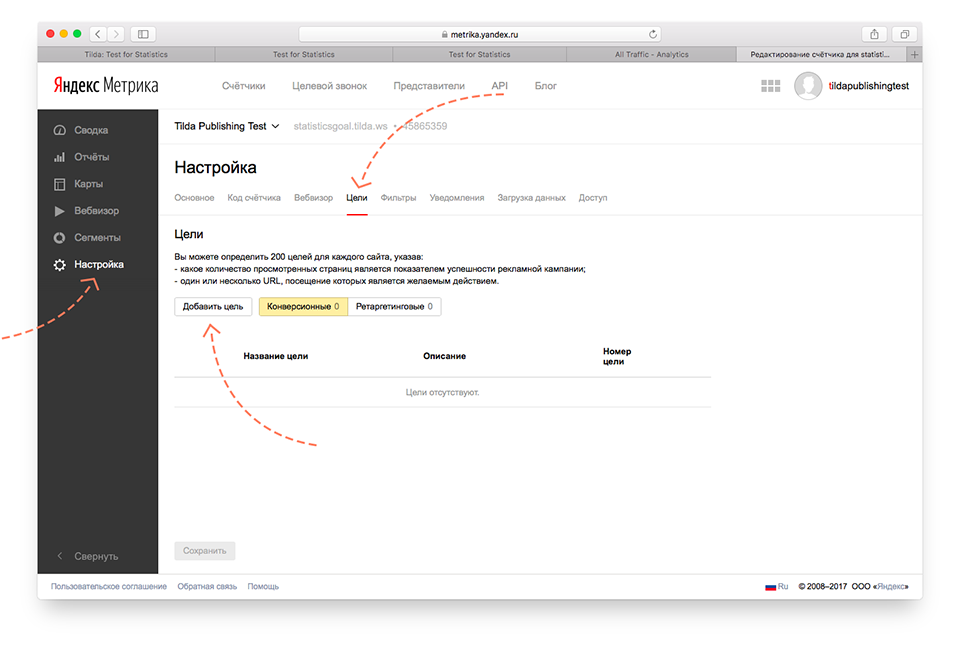Collapse sidebar via the Свернуть chevron

pyautogui.click(x=59, y=556)
